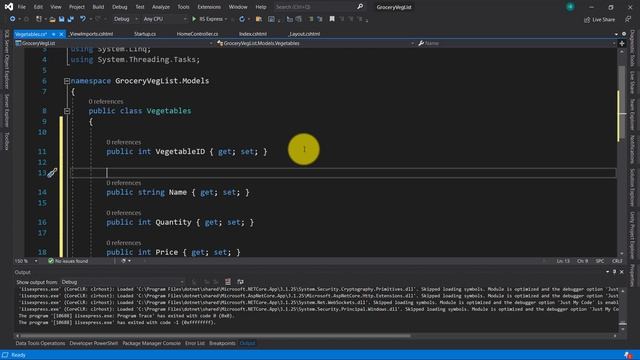Open the Any CPU platform dropdown
The image size is (640, 360).
pos(164,19)
